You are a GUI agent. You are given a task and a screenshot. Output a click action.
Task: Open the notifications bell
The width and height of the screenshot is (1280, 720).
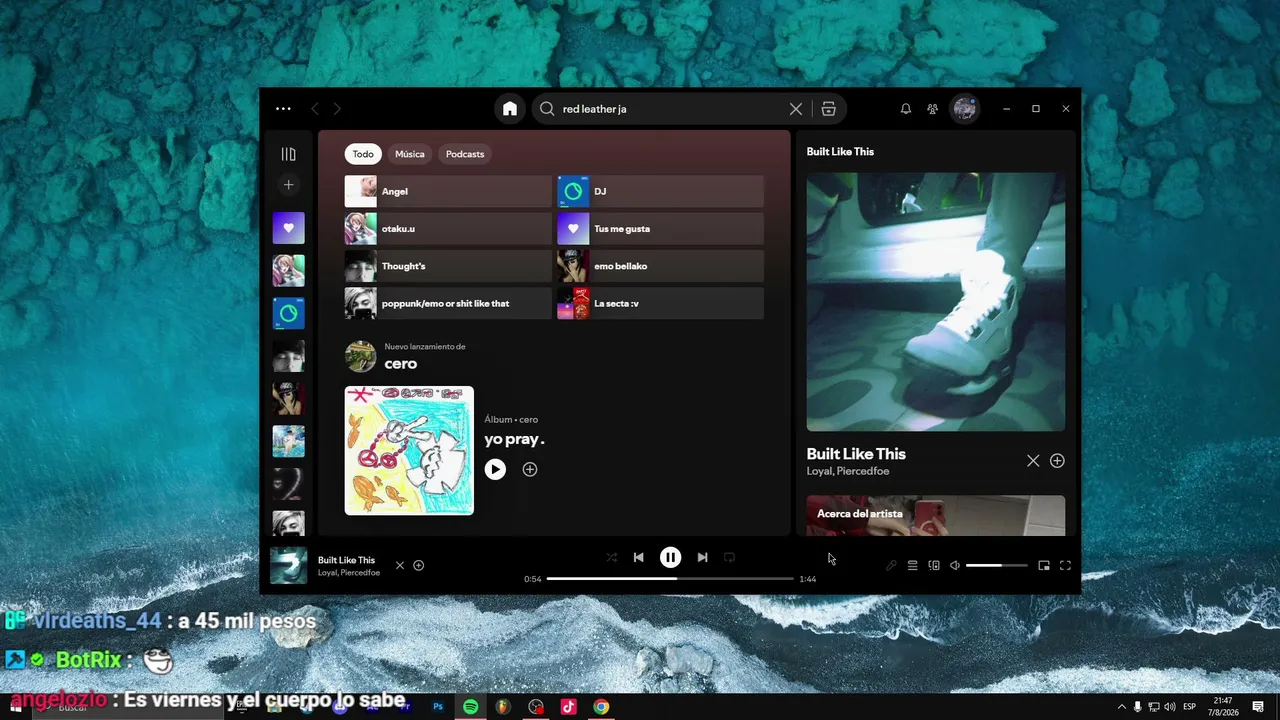pyautogui.click(x=906, y=109)
